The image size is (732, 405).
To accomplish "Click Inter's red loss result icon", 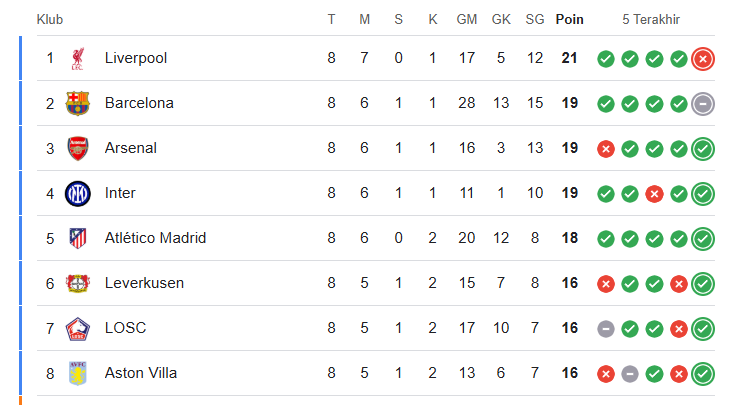I will pyautogui.click(x=654, y=194).
